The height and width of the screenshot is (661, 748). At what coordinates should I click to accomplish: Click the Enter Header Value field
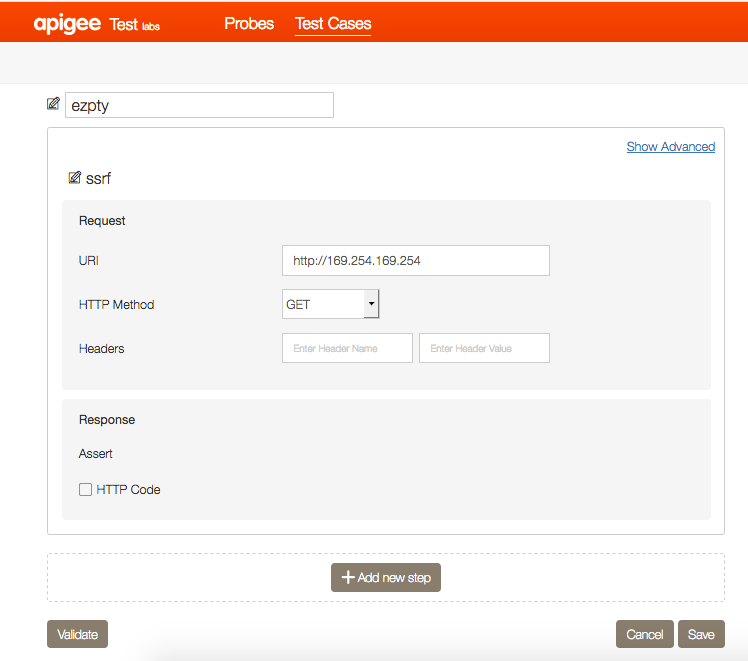484,348
